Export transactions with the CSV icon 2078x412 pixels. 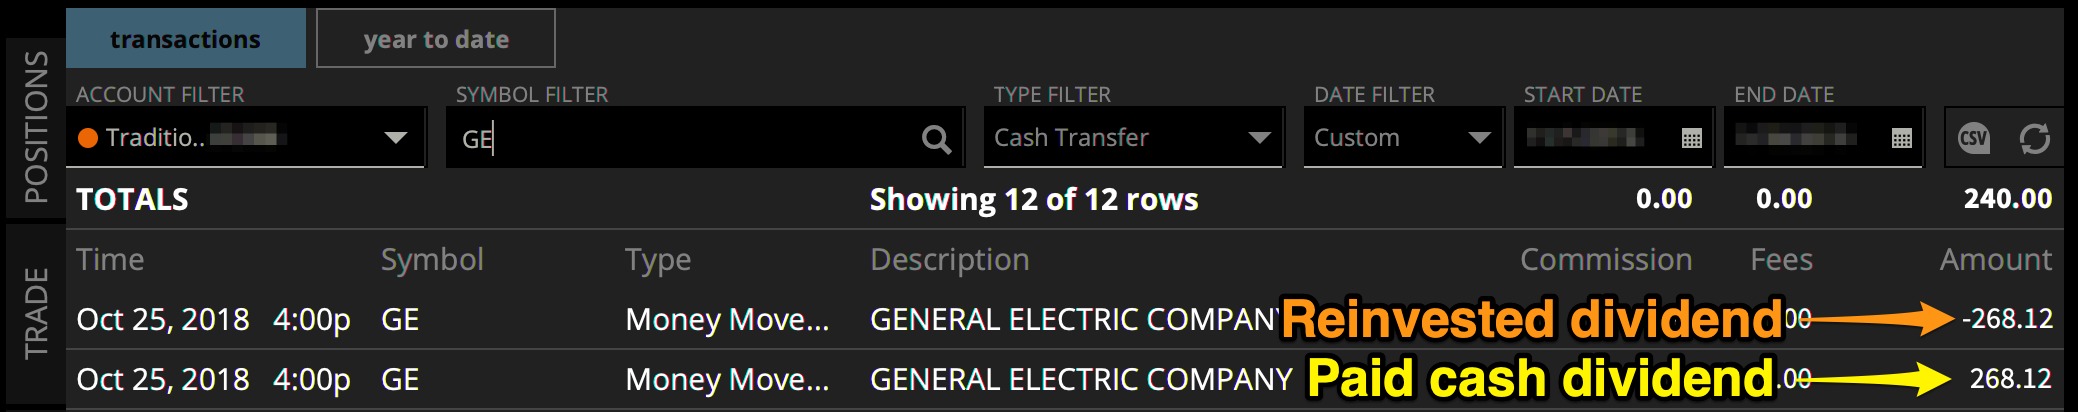[1973, 138]
